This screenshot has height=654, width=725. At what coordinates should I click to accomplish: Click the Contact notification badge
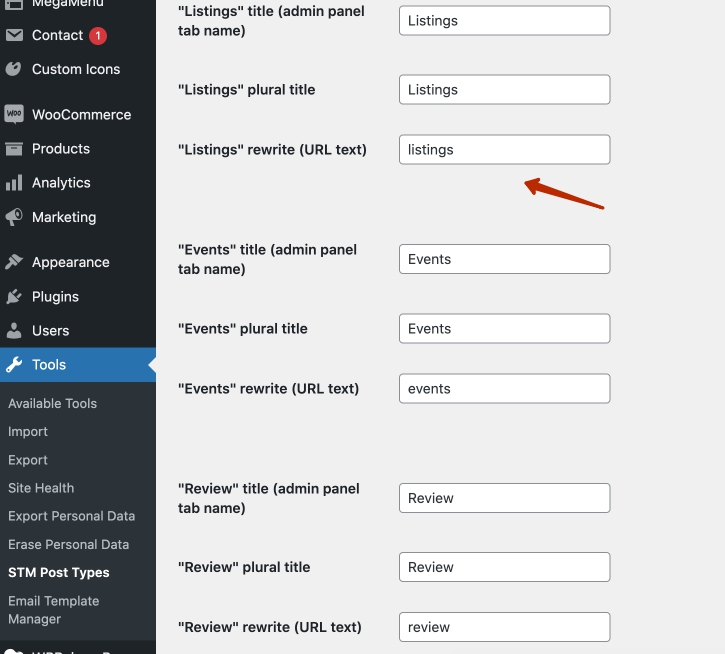[x=98, y=36]
